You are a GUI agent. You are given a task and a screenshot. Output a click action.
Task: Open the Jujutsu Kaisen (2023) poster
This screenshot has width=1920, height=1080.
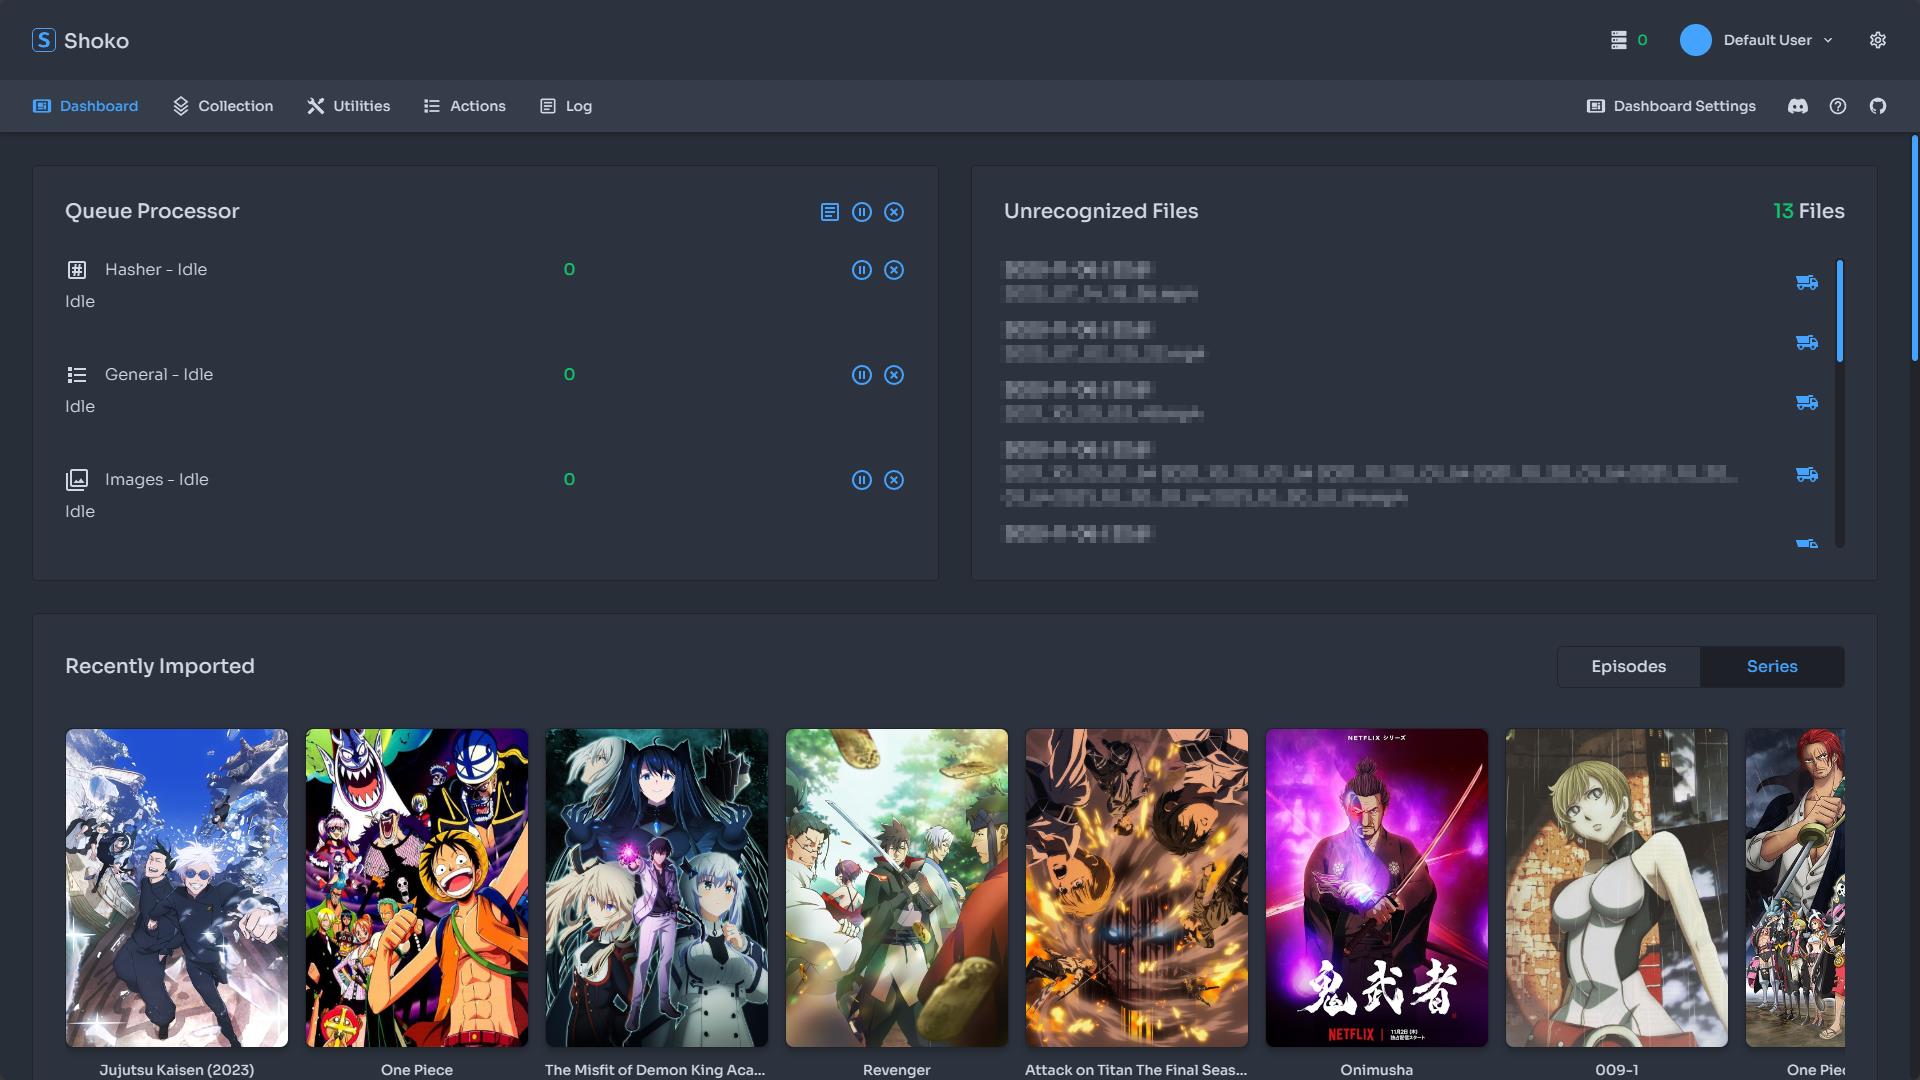point(177,888)
